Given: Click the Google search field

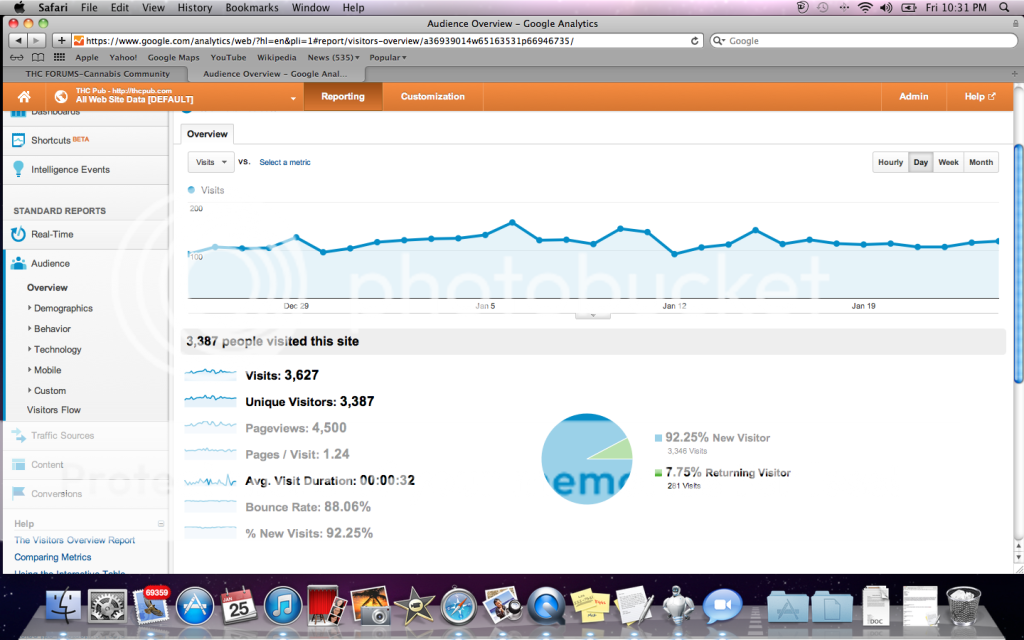Looking at the screenshot, I should (863, 40).
